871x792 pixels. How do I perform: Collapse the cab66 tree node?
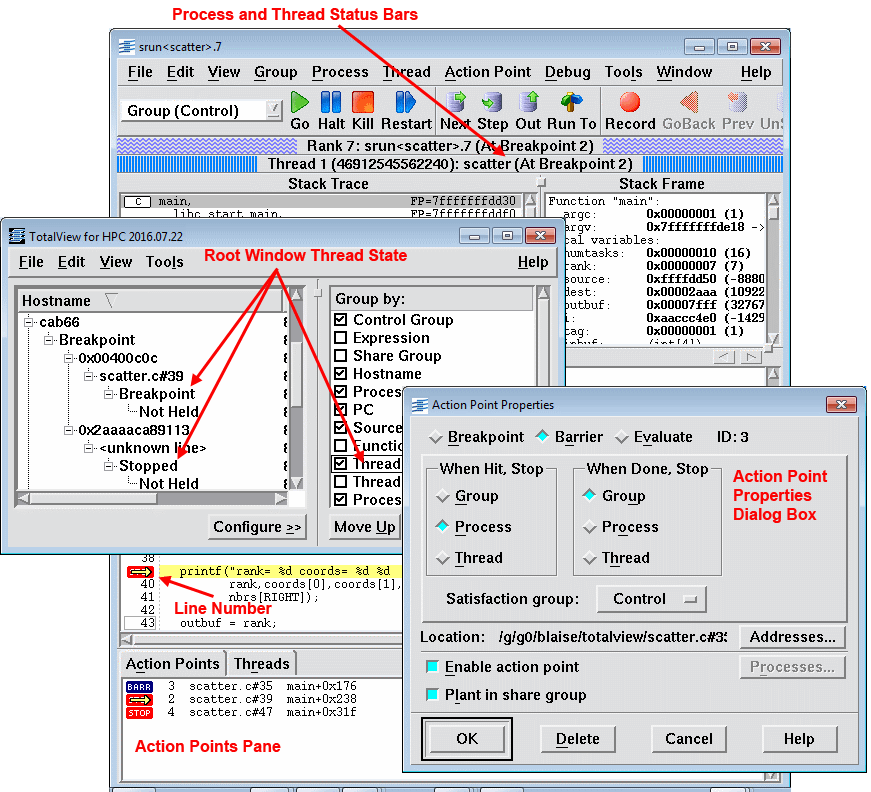point(28,322)
